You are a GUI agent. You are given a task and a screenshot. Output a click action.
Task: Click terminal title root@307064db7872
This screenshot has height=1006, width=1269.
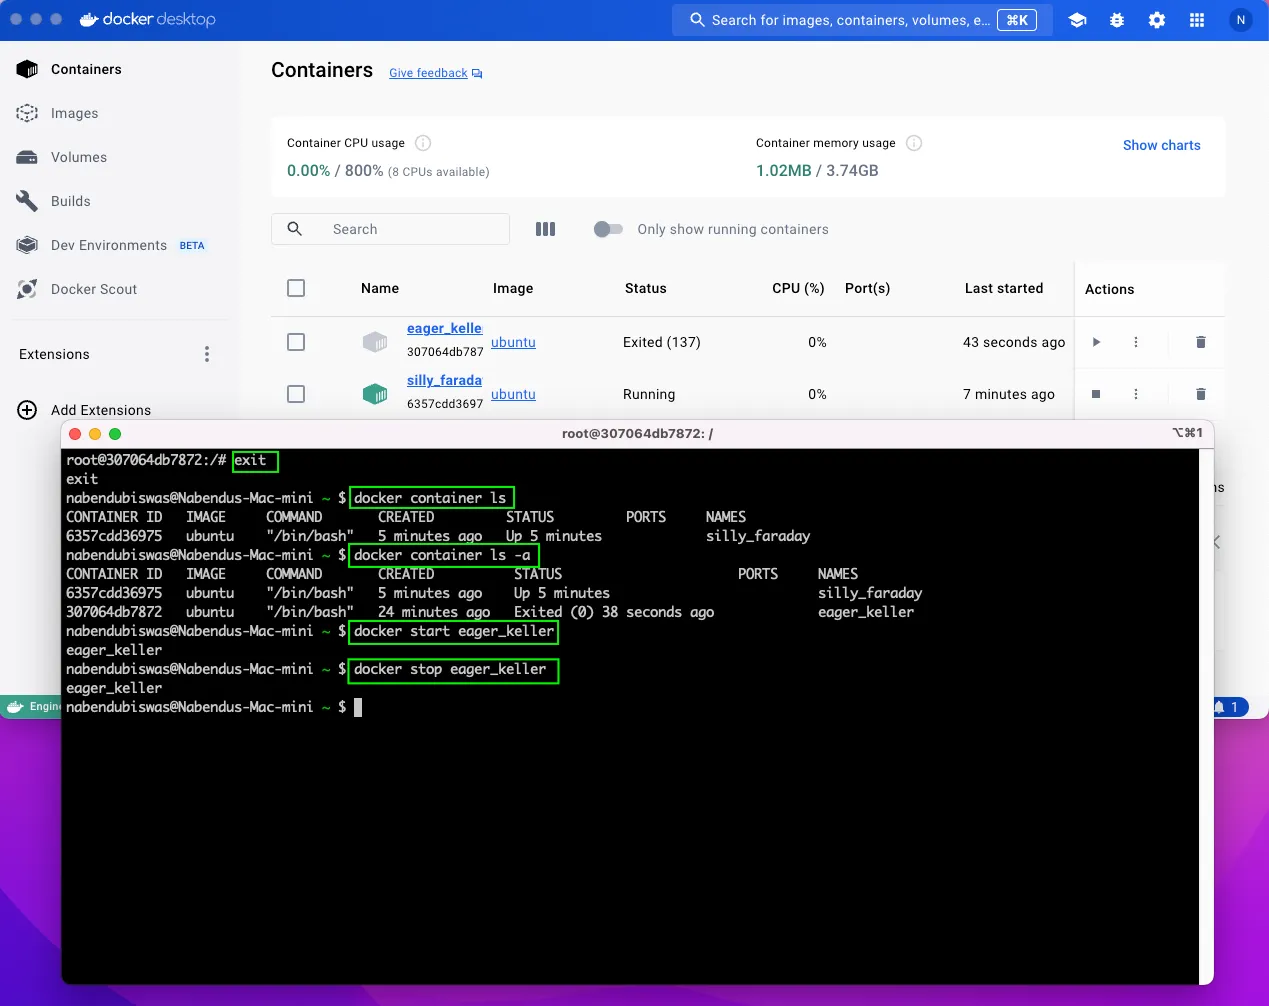coord(637,433)
